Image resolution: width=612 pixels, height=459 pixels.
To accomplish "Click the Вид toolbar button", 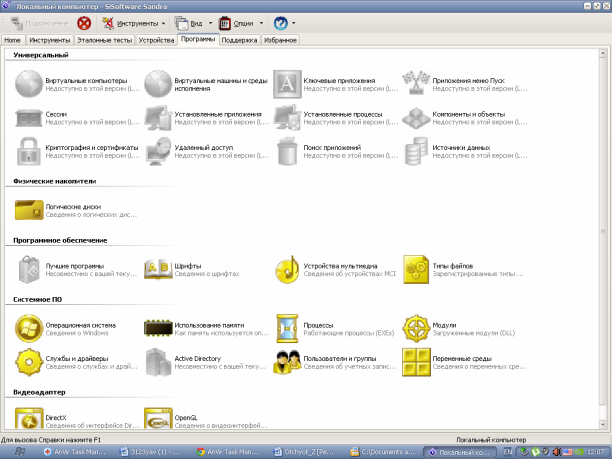I will point(190,23).
